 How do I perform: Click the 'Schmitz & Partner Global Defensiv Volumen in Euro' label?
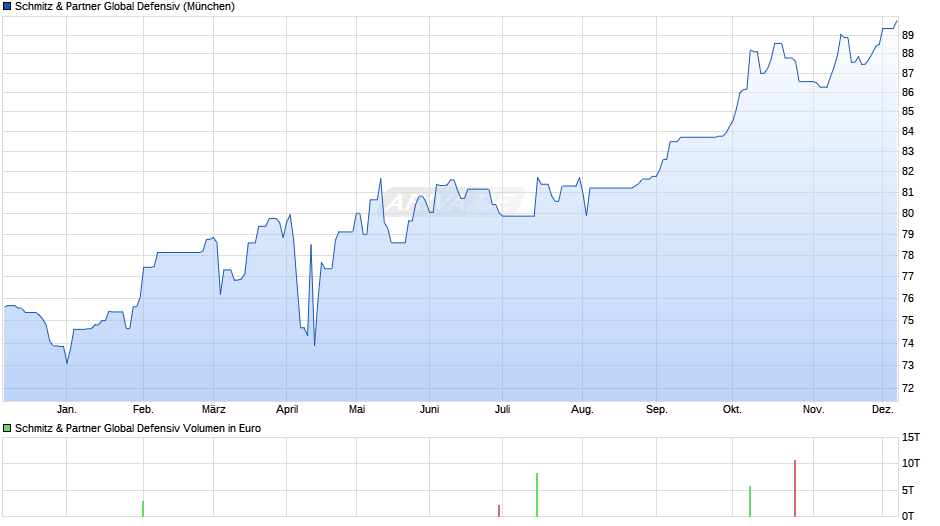(138, 428)
